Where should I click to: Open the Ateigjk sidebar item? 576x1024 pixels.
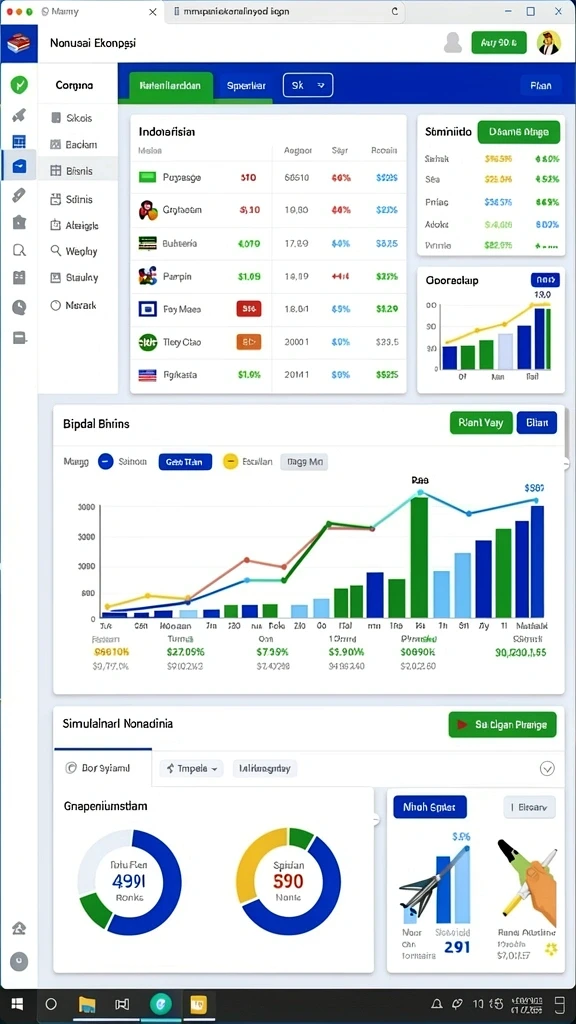coord(78,225)
